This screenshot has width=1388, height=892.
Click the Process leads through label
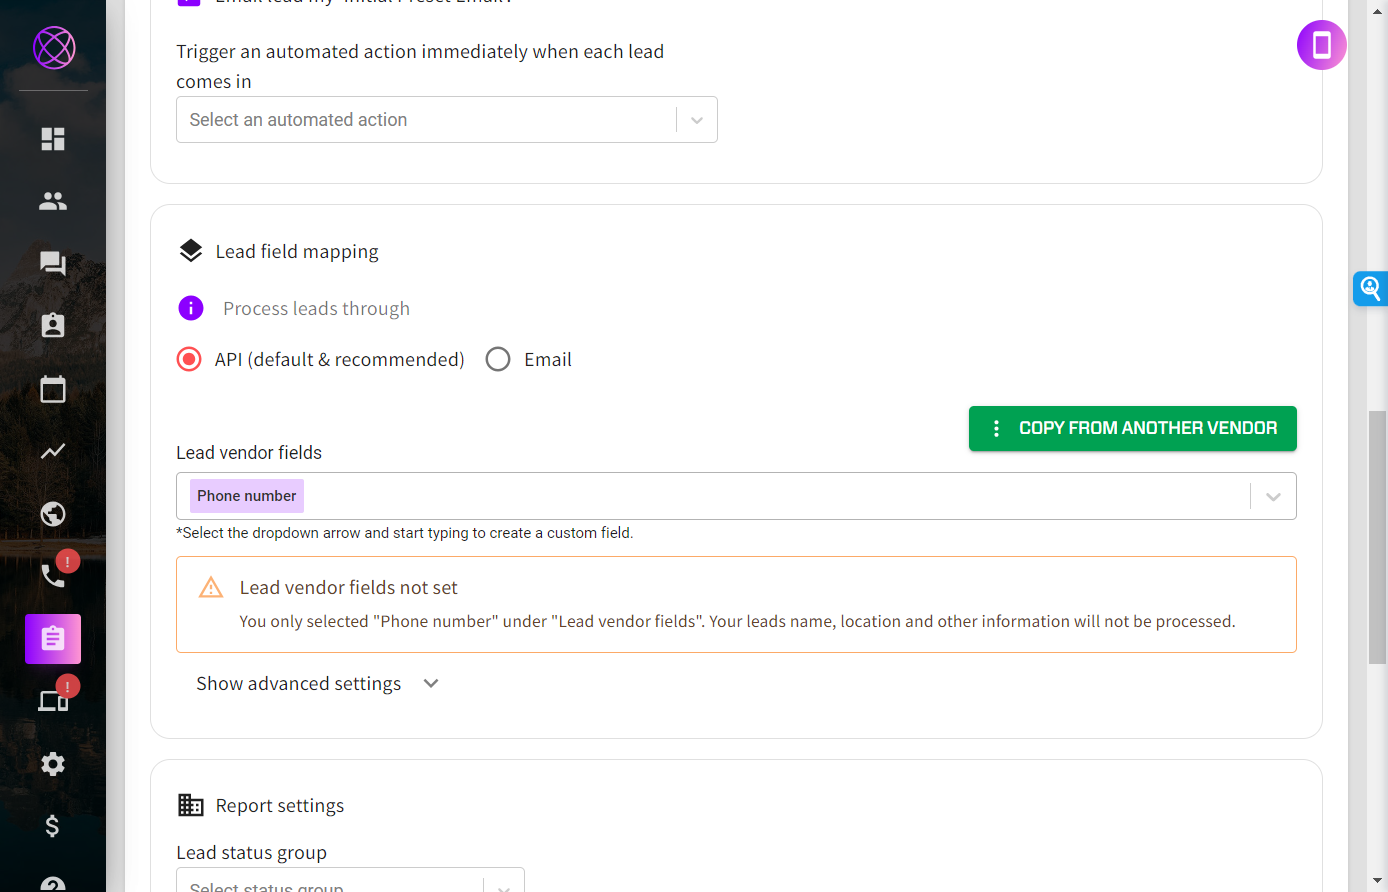[x=317, y=309]
